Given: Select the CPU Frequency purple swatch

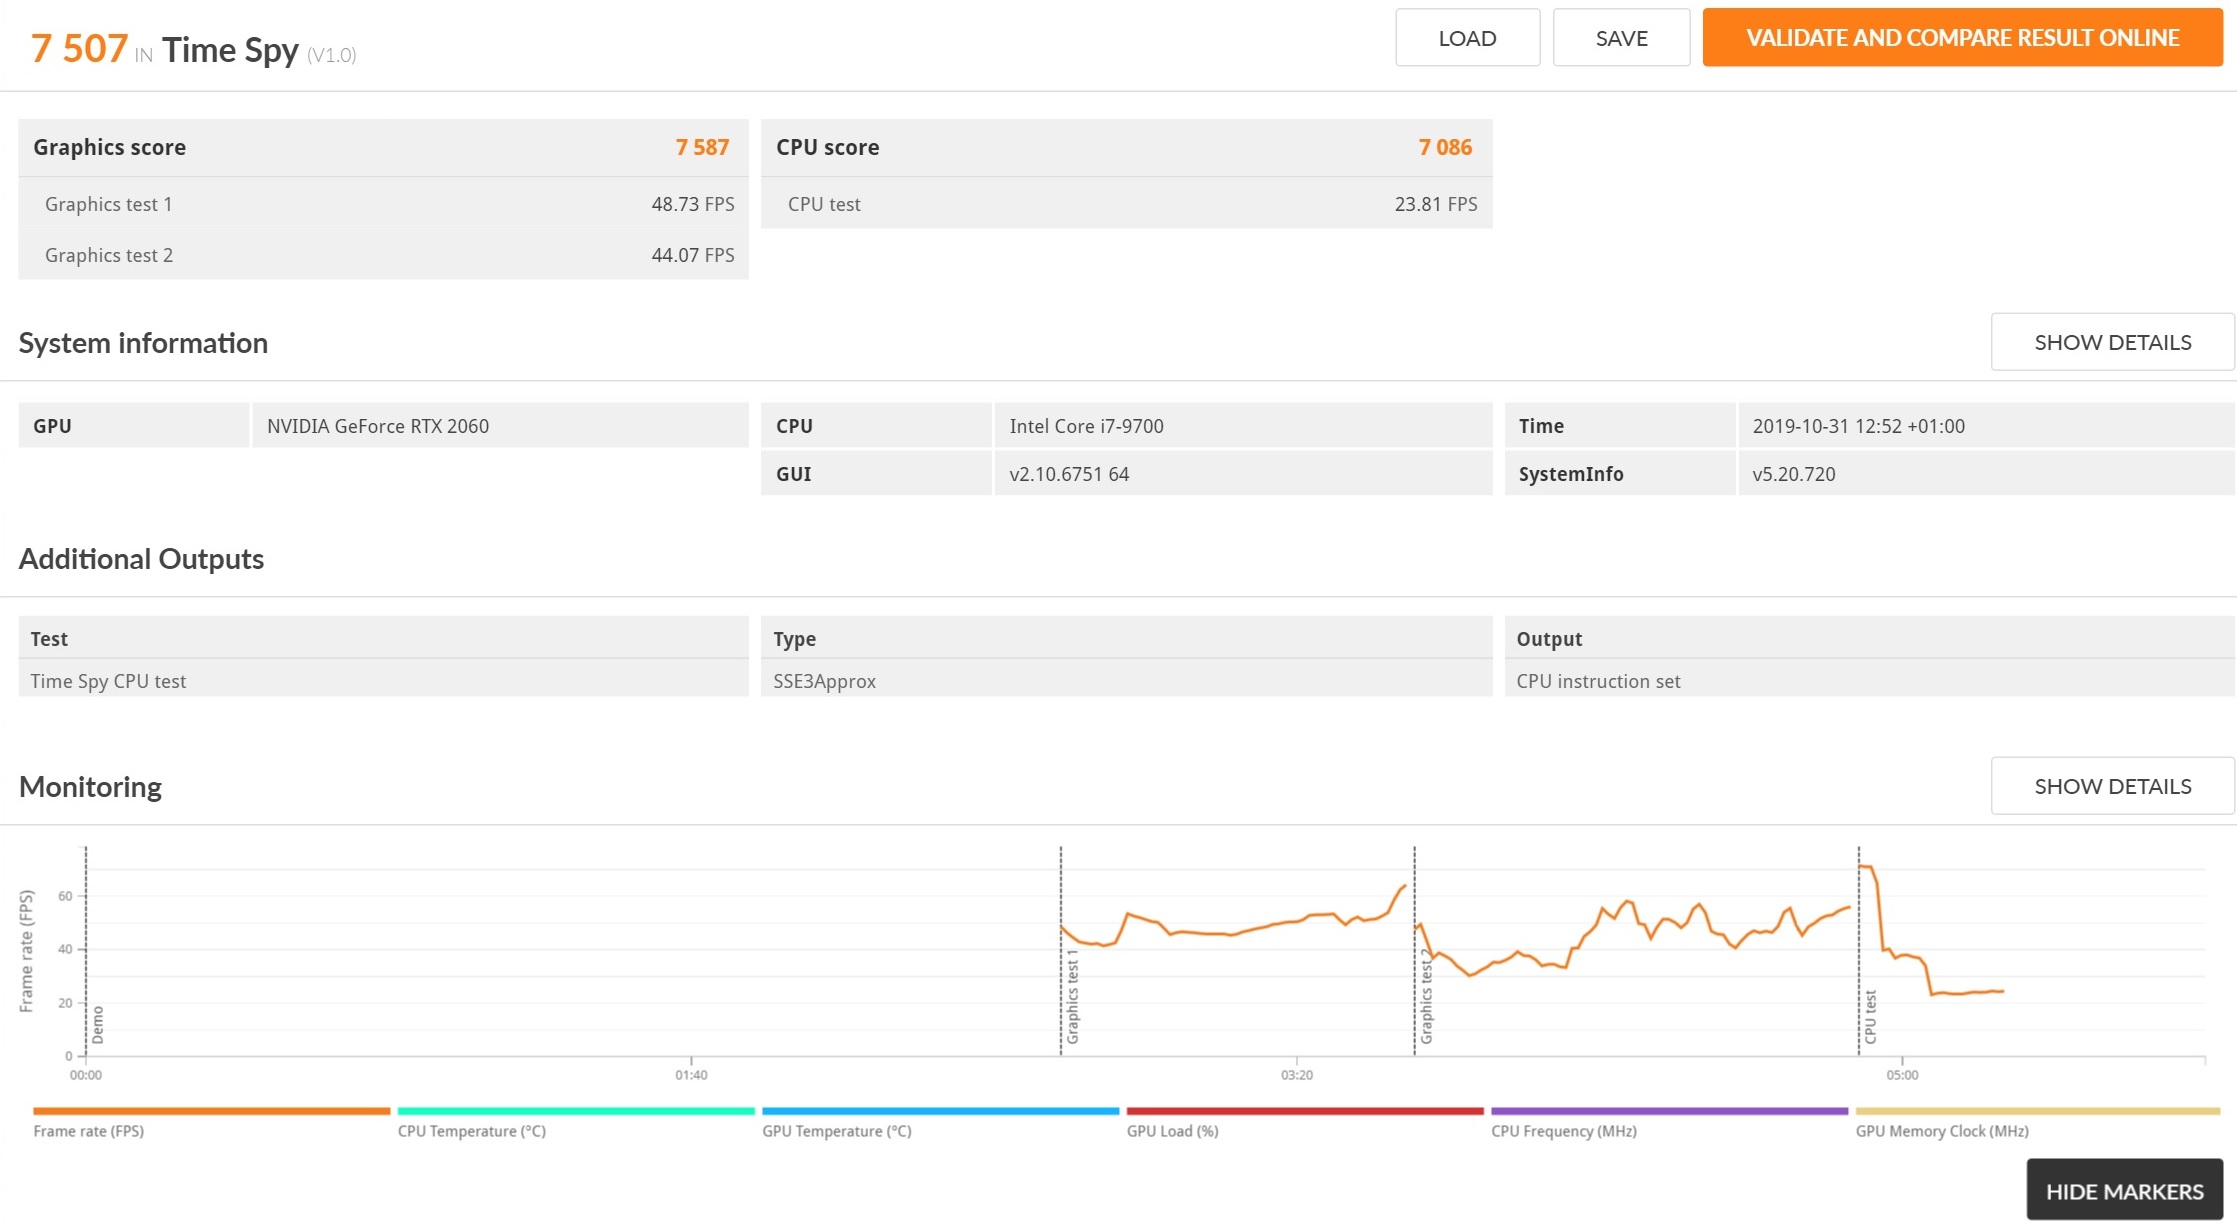Looking at the screenshot, I should [x=1669, y=1111].
